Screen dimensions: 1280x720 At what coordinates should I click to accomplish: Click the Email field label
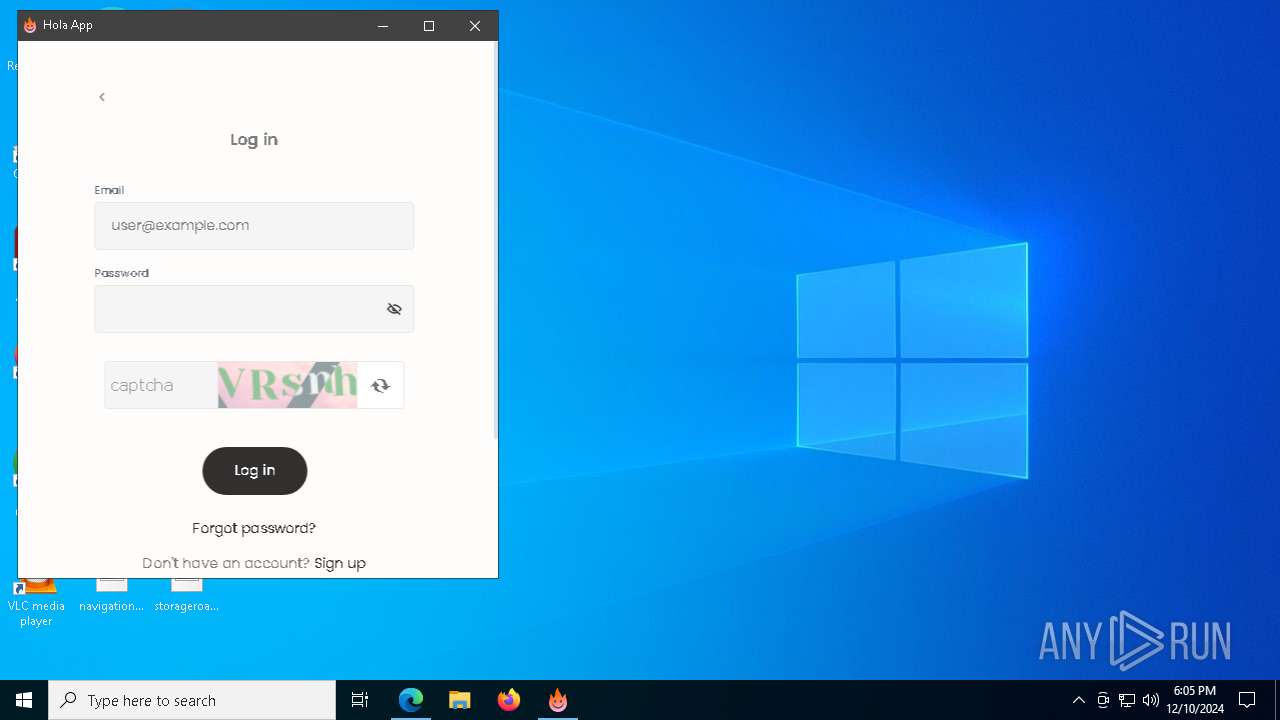[x=109, y=190]
